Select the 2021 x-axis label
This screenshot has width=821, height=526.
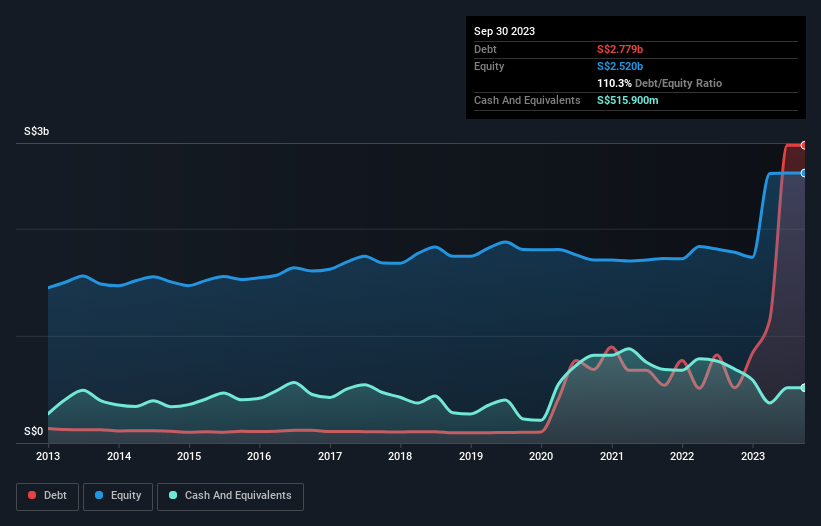point(611,457)
